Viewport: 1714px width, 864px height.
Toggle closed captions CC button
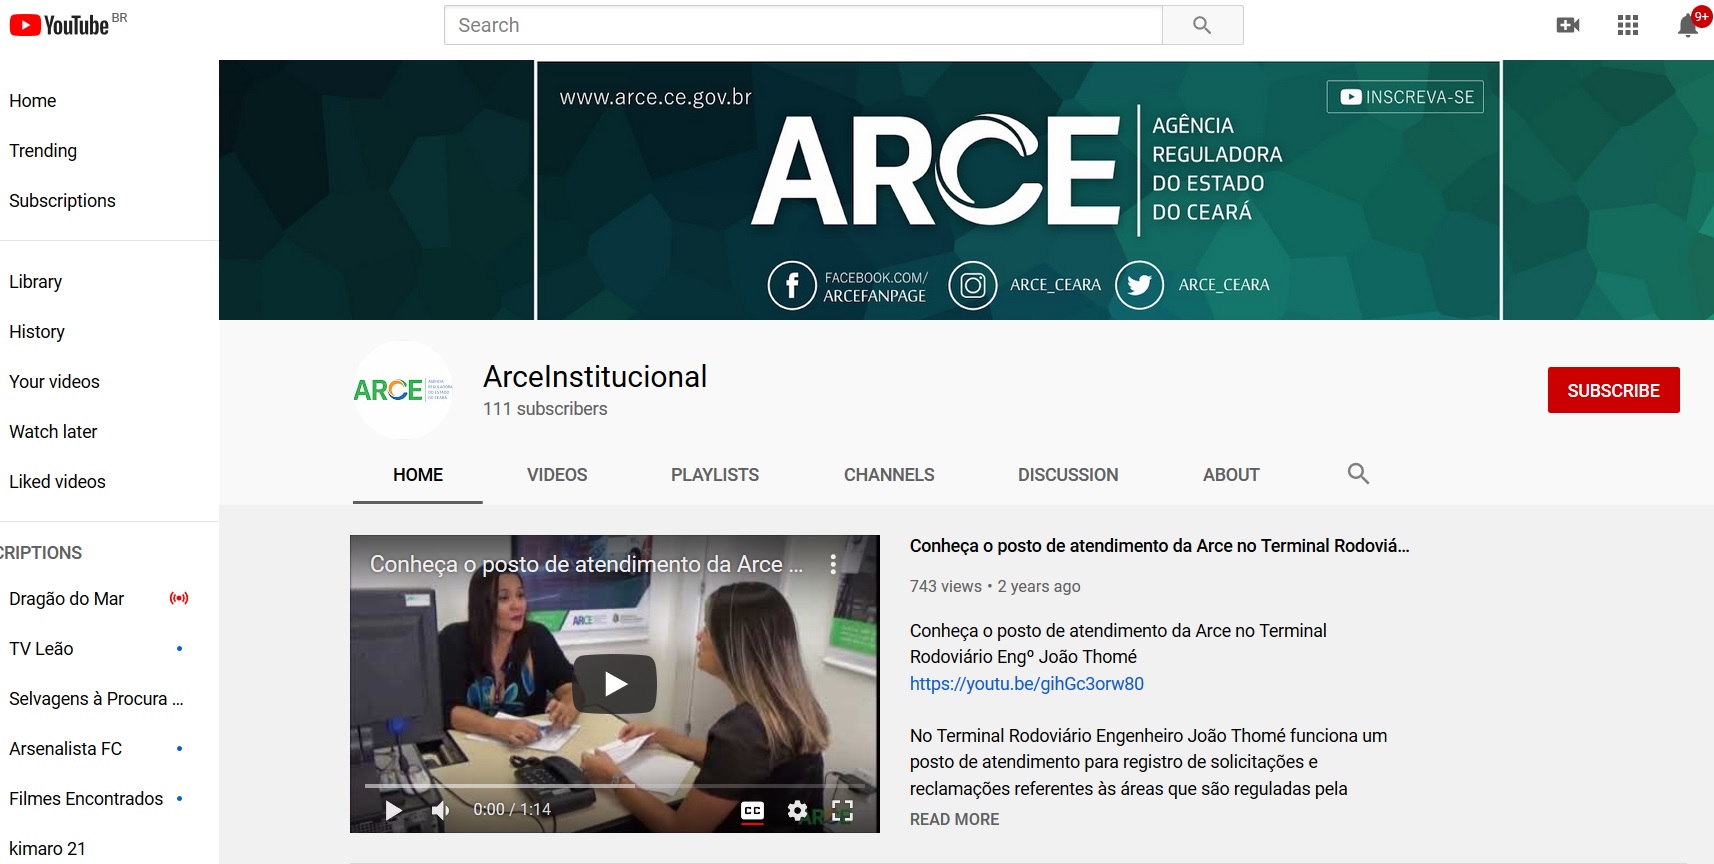[753, 810]
